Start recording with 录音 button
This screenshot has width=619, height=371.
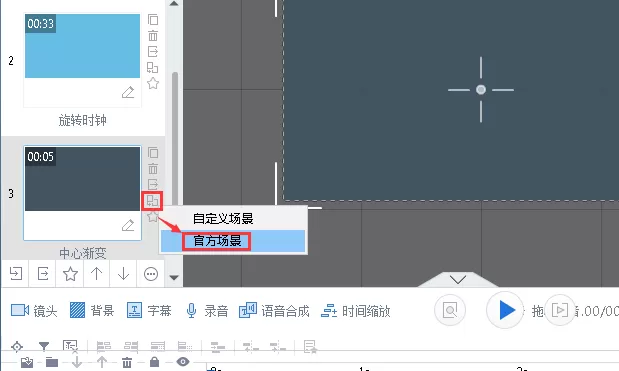click(207, 311)
